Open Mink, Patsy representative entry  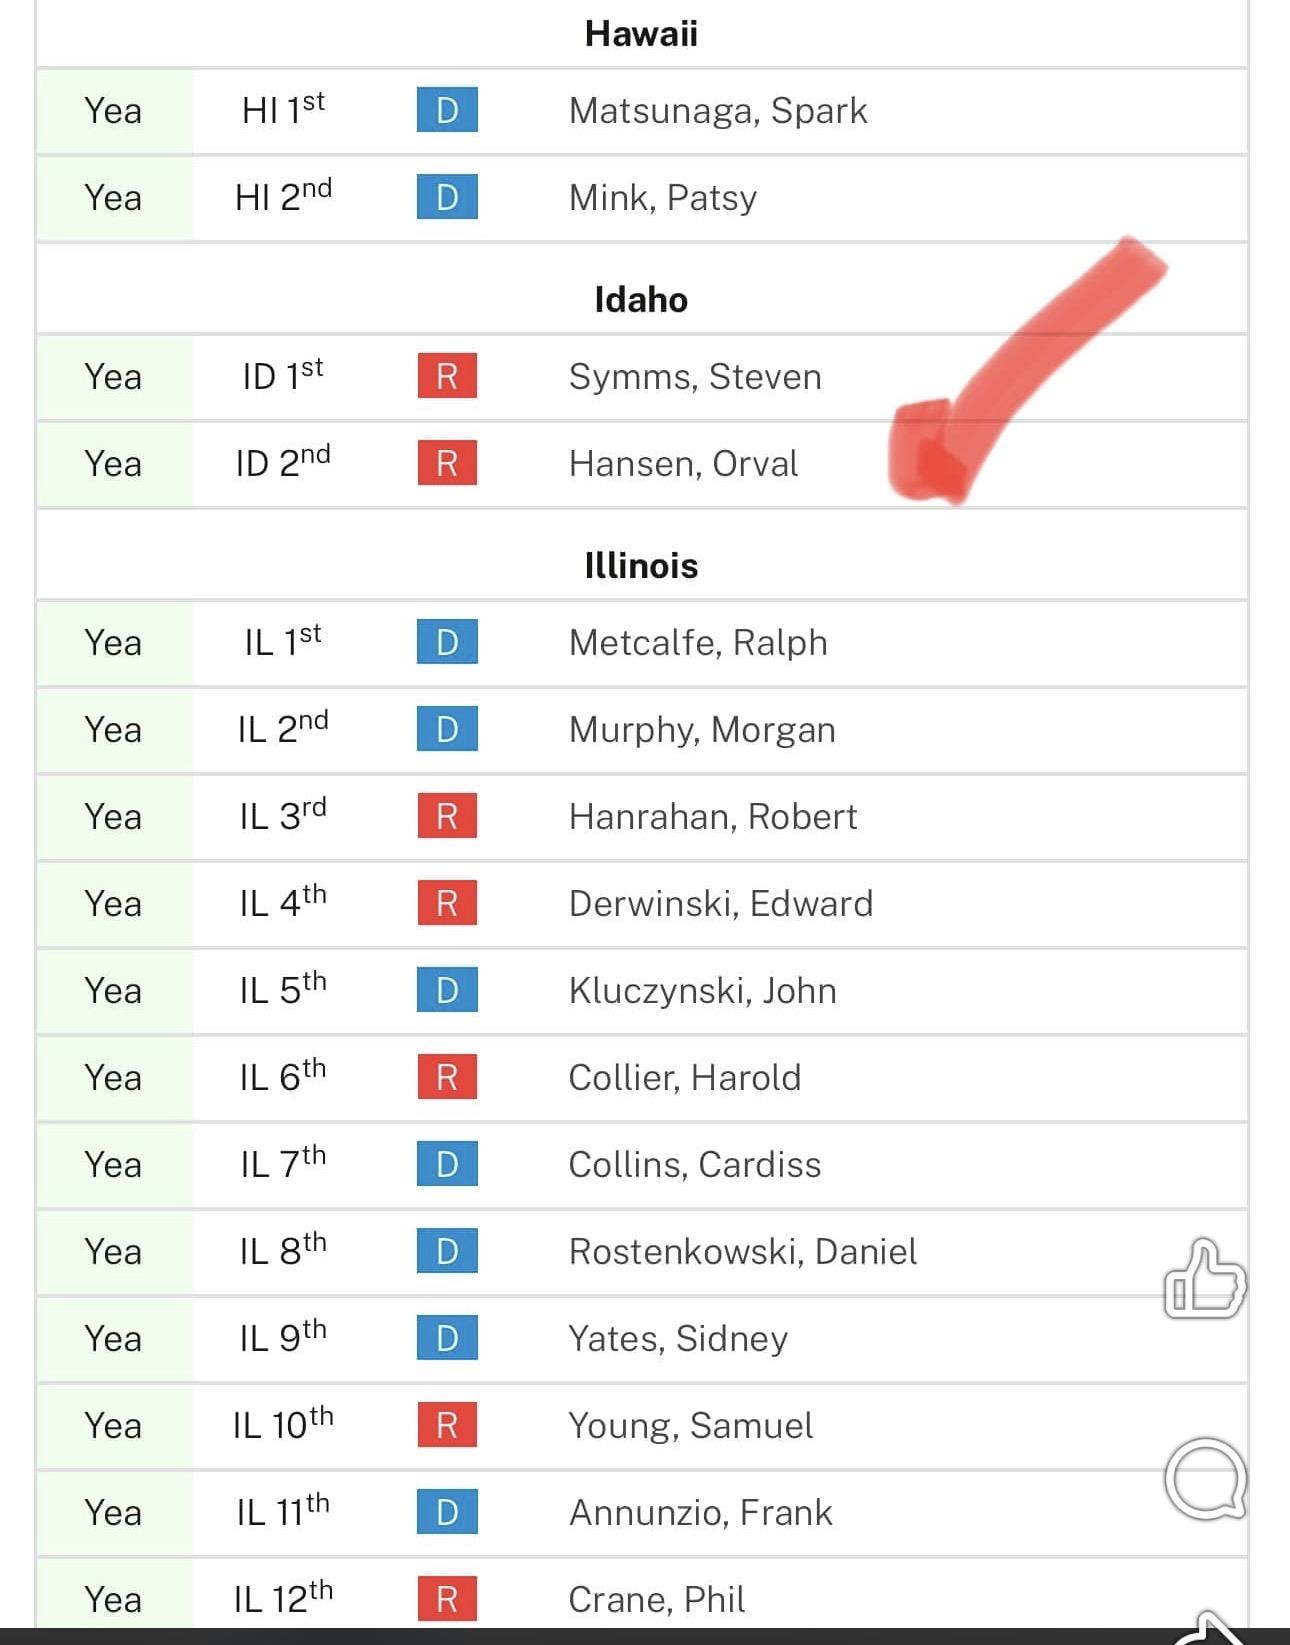[x=662, y=197]
